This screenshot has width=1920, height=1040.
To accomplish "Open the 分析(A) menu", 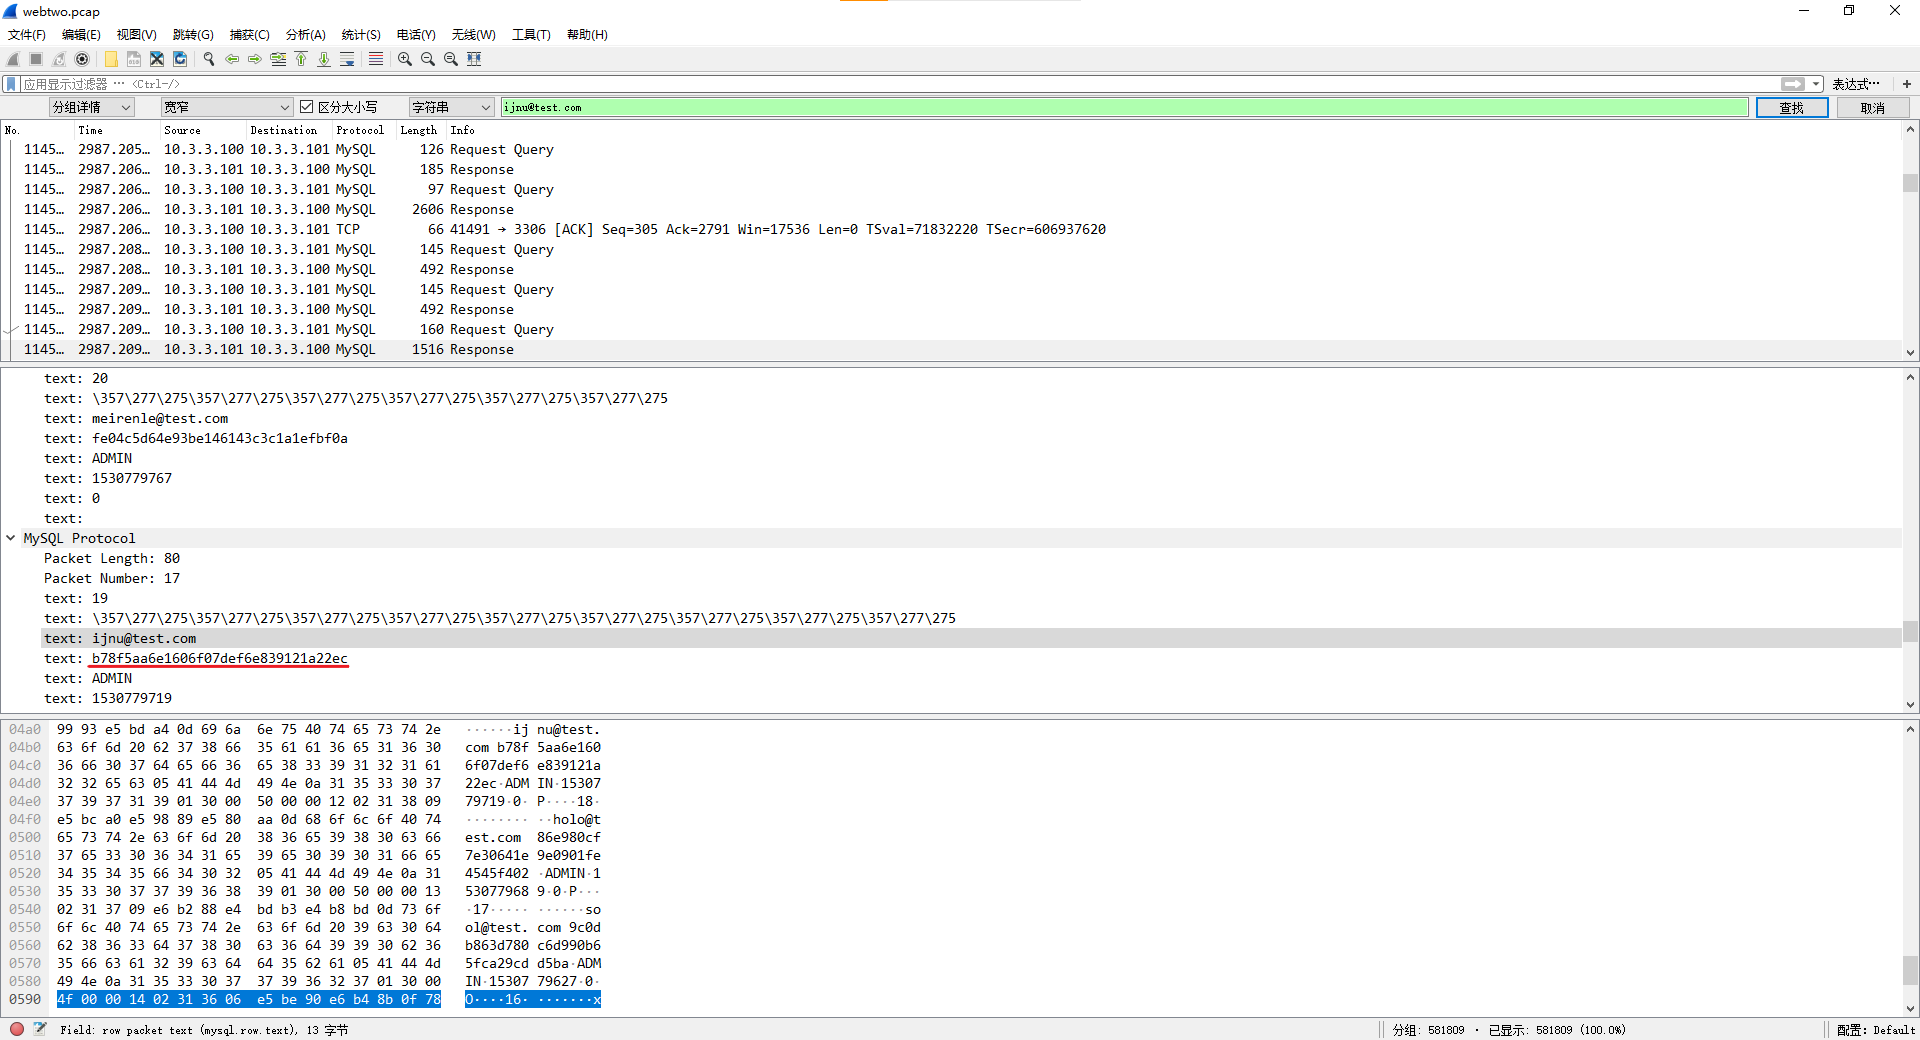I will click(306, 35).
